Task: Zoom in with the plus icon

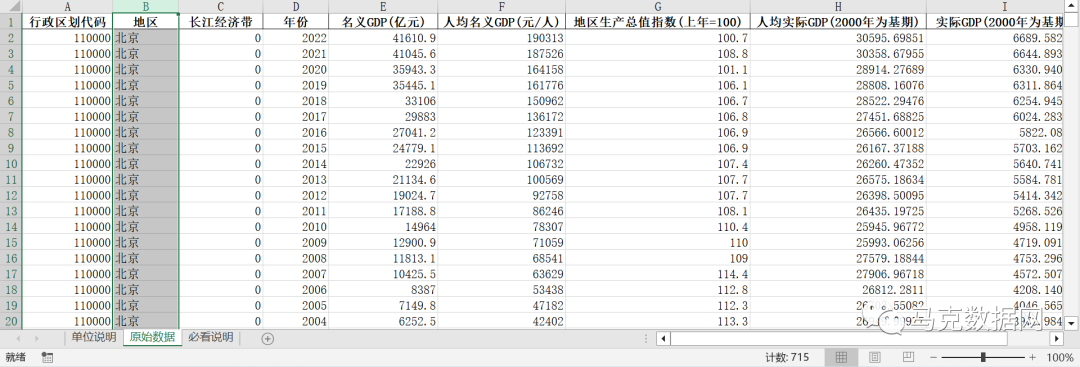Action: [1032, 357]
